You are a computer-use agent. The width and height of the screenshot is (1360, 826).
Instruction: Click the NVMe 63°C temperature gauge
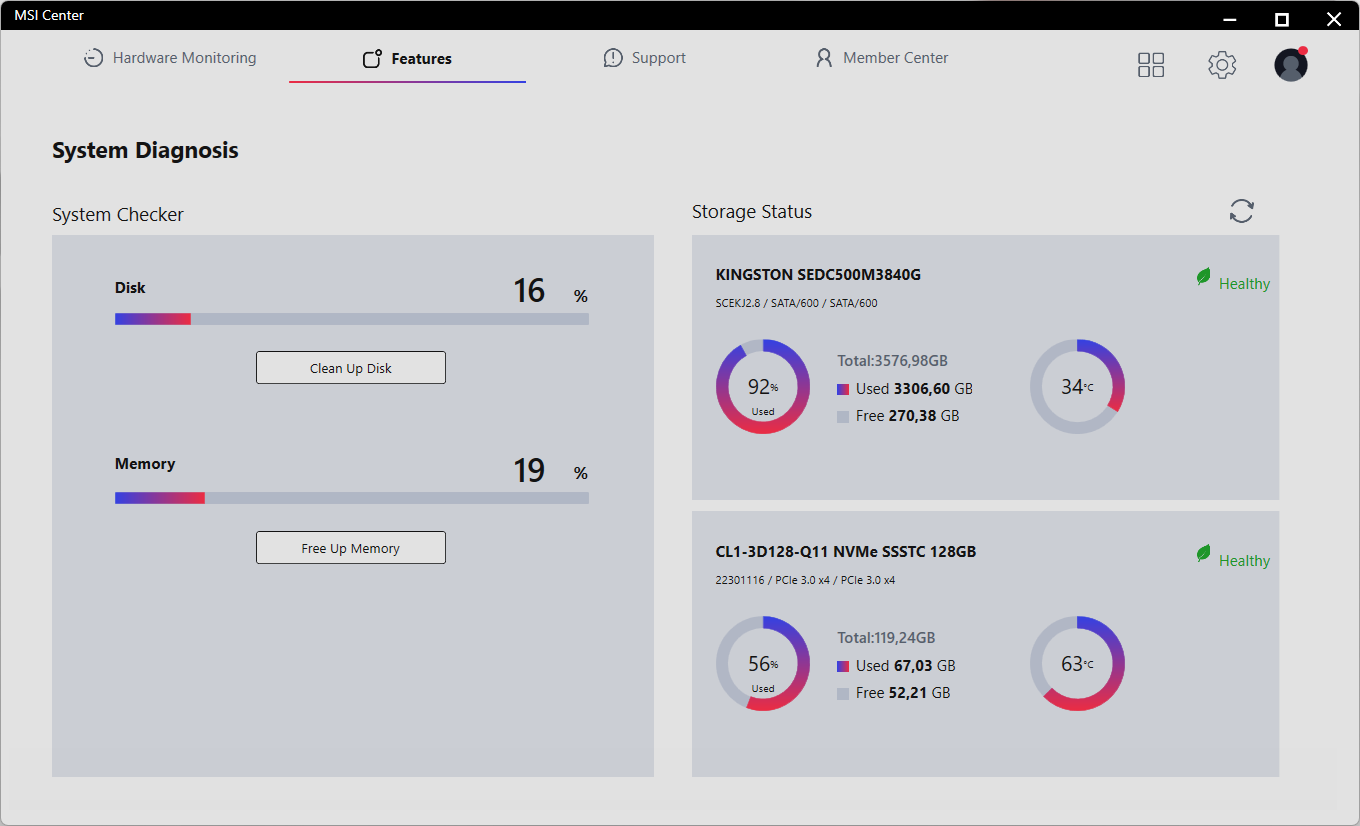(x=1077, y=664)
